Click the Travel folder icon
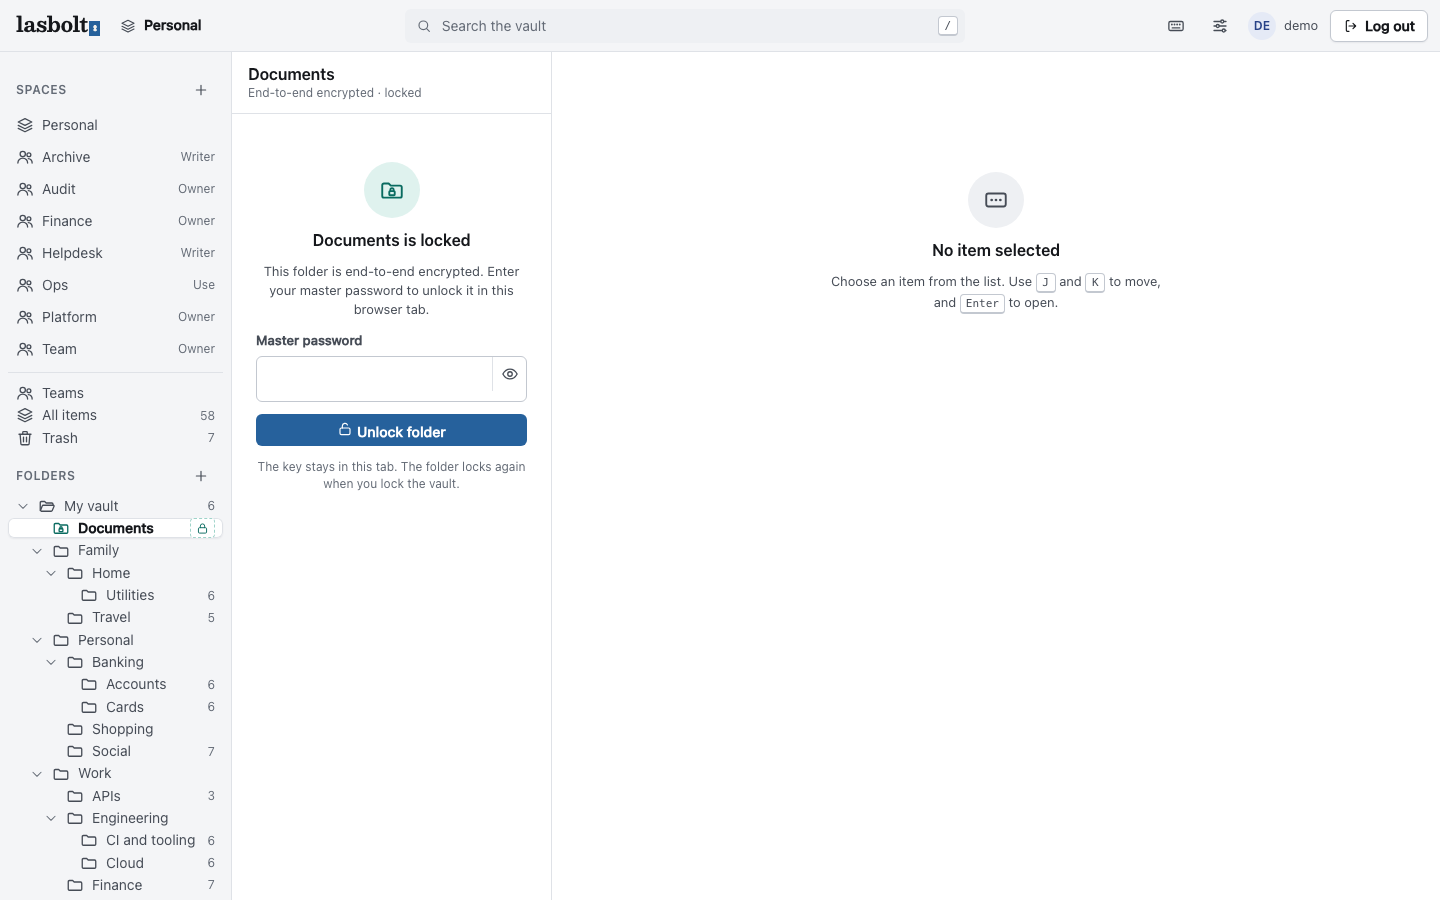The image size is (1440, 900). tap(75, 617)
